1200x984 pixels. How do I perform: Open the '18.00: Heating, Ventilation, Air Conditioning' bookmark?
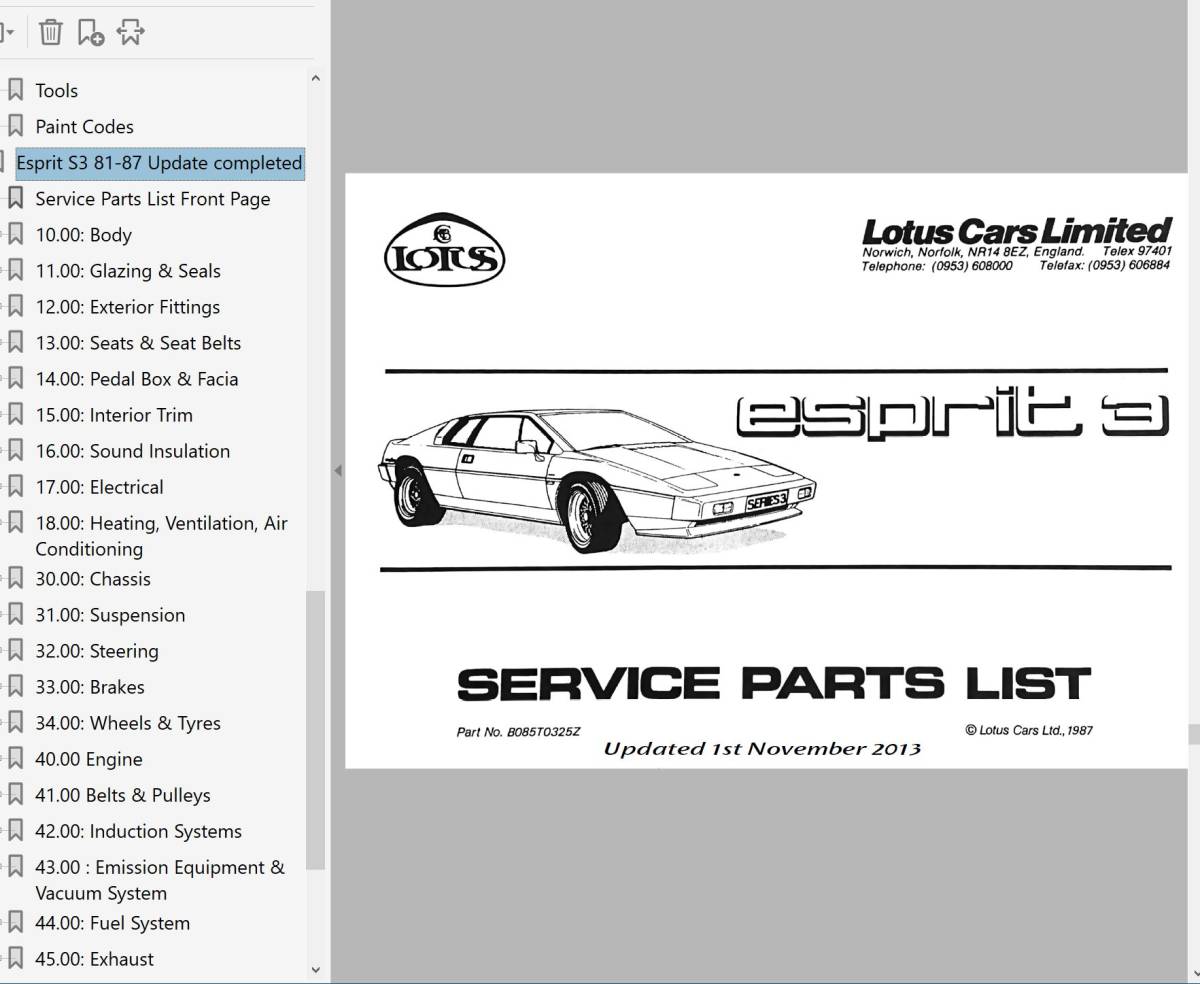[161, 535]
